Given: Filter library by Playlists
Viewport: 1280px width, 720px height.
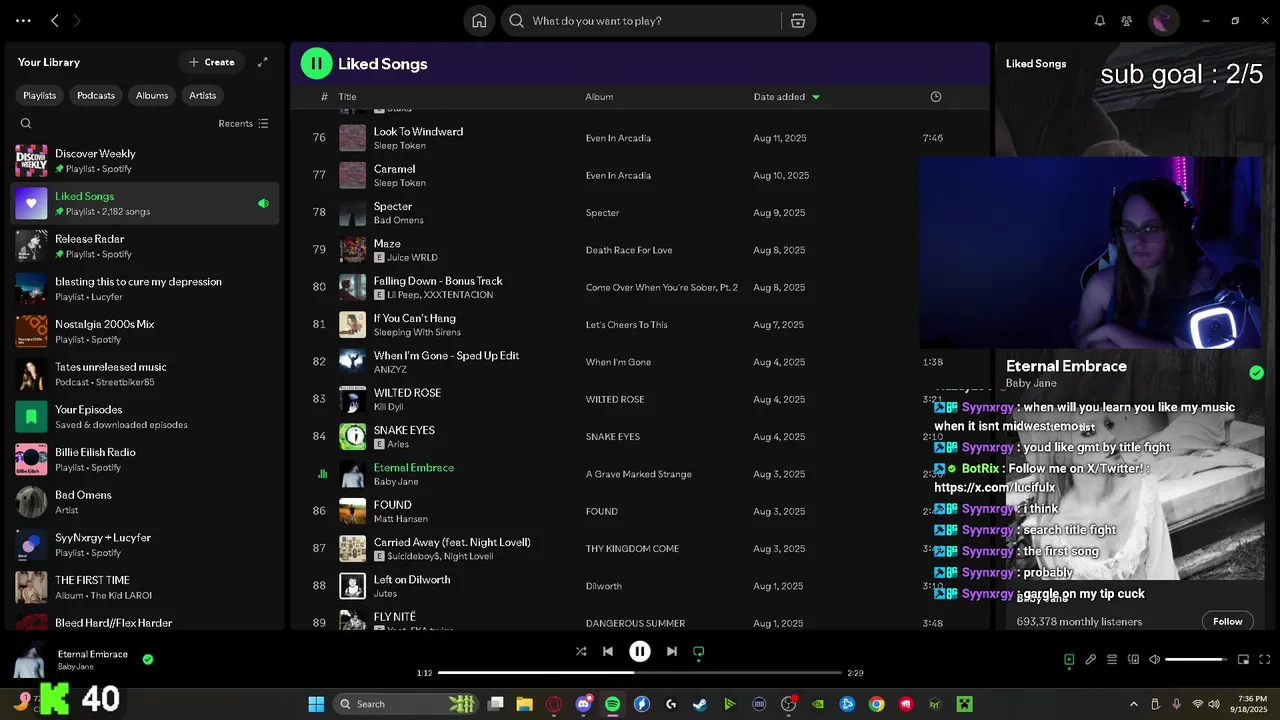Looking at the screenshot, I should coord(40,95).
